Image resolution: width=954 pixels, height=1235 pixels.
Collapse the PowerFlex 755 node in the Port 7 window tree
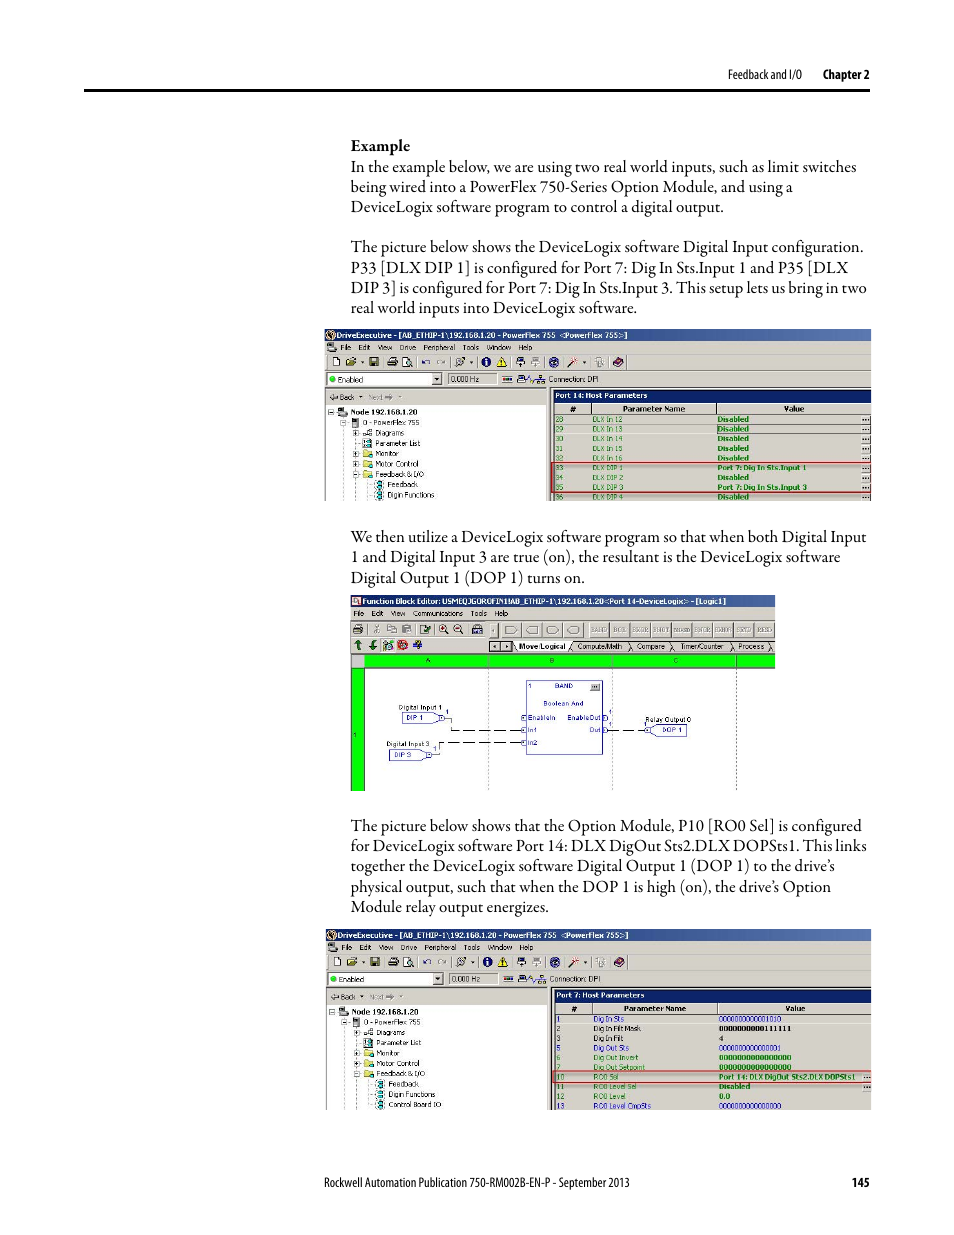[x=343, y=1022]
